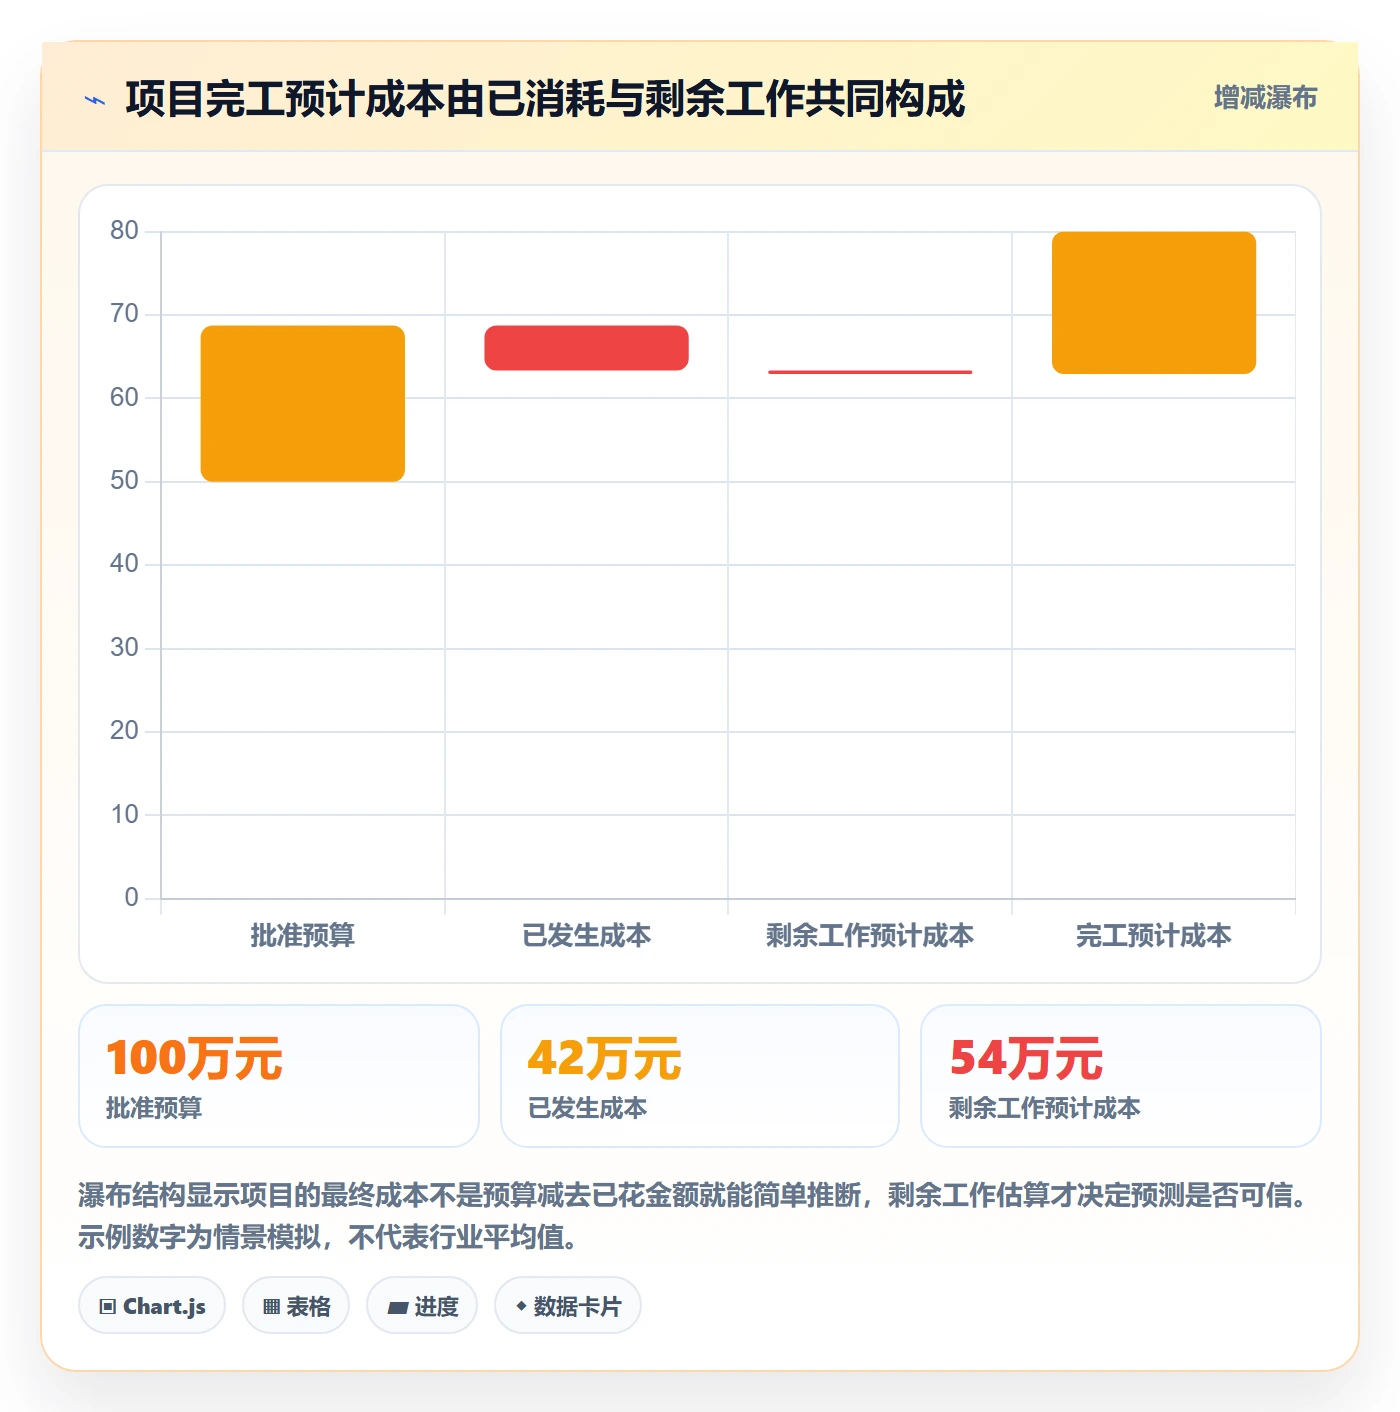The image size is (1400, 1412).
Task: Click the x-axis label 剩余工作预计成本
Action: 870,936
